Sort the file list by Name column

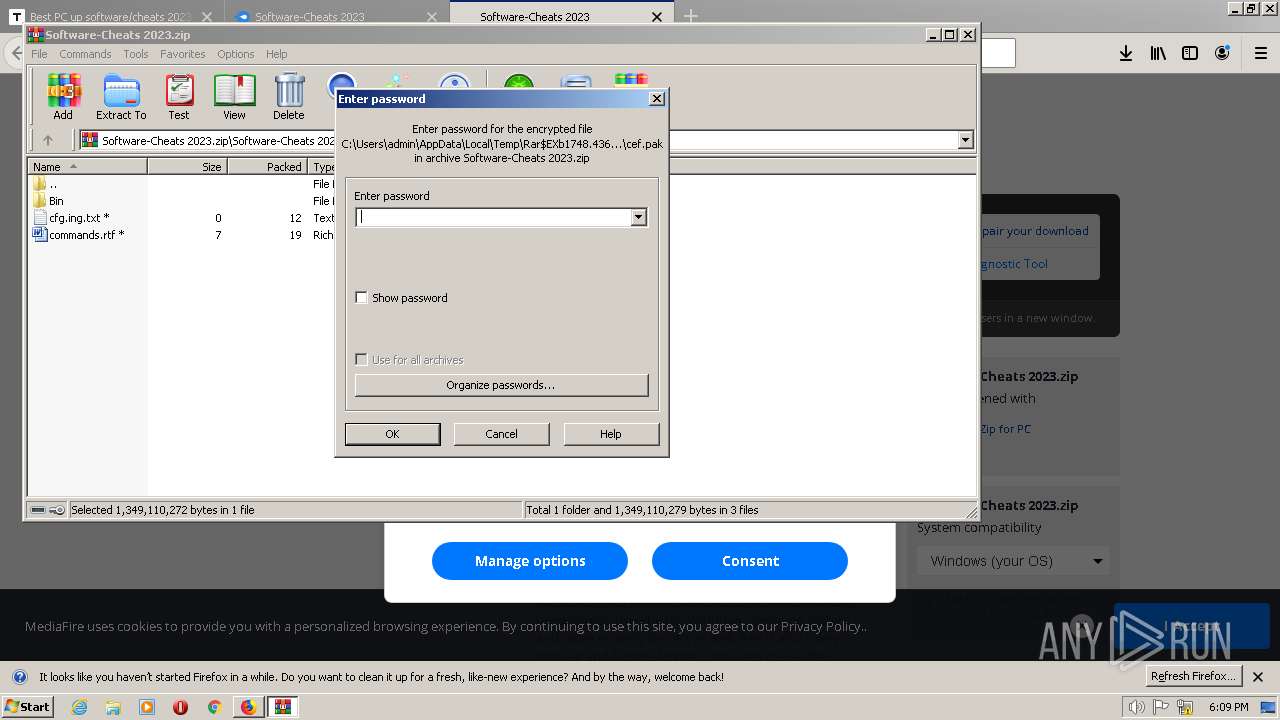point(87,167)
